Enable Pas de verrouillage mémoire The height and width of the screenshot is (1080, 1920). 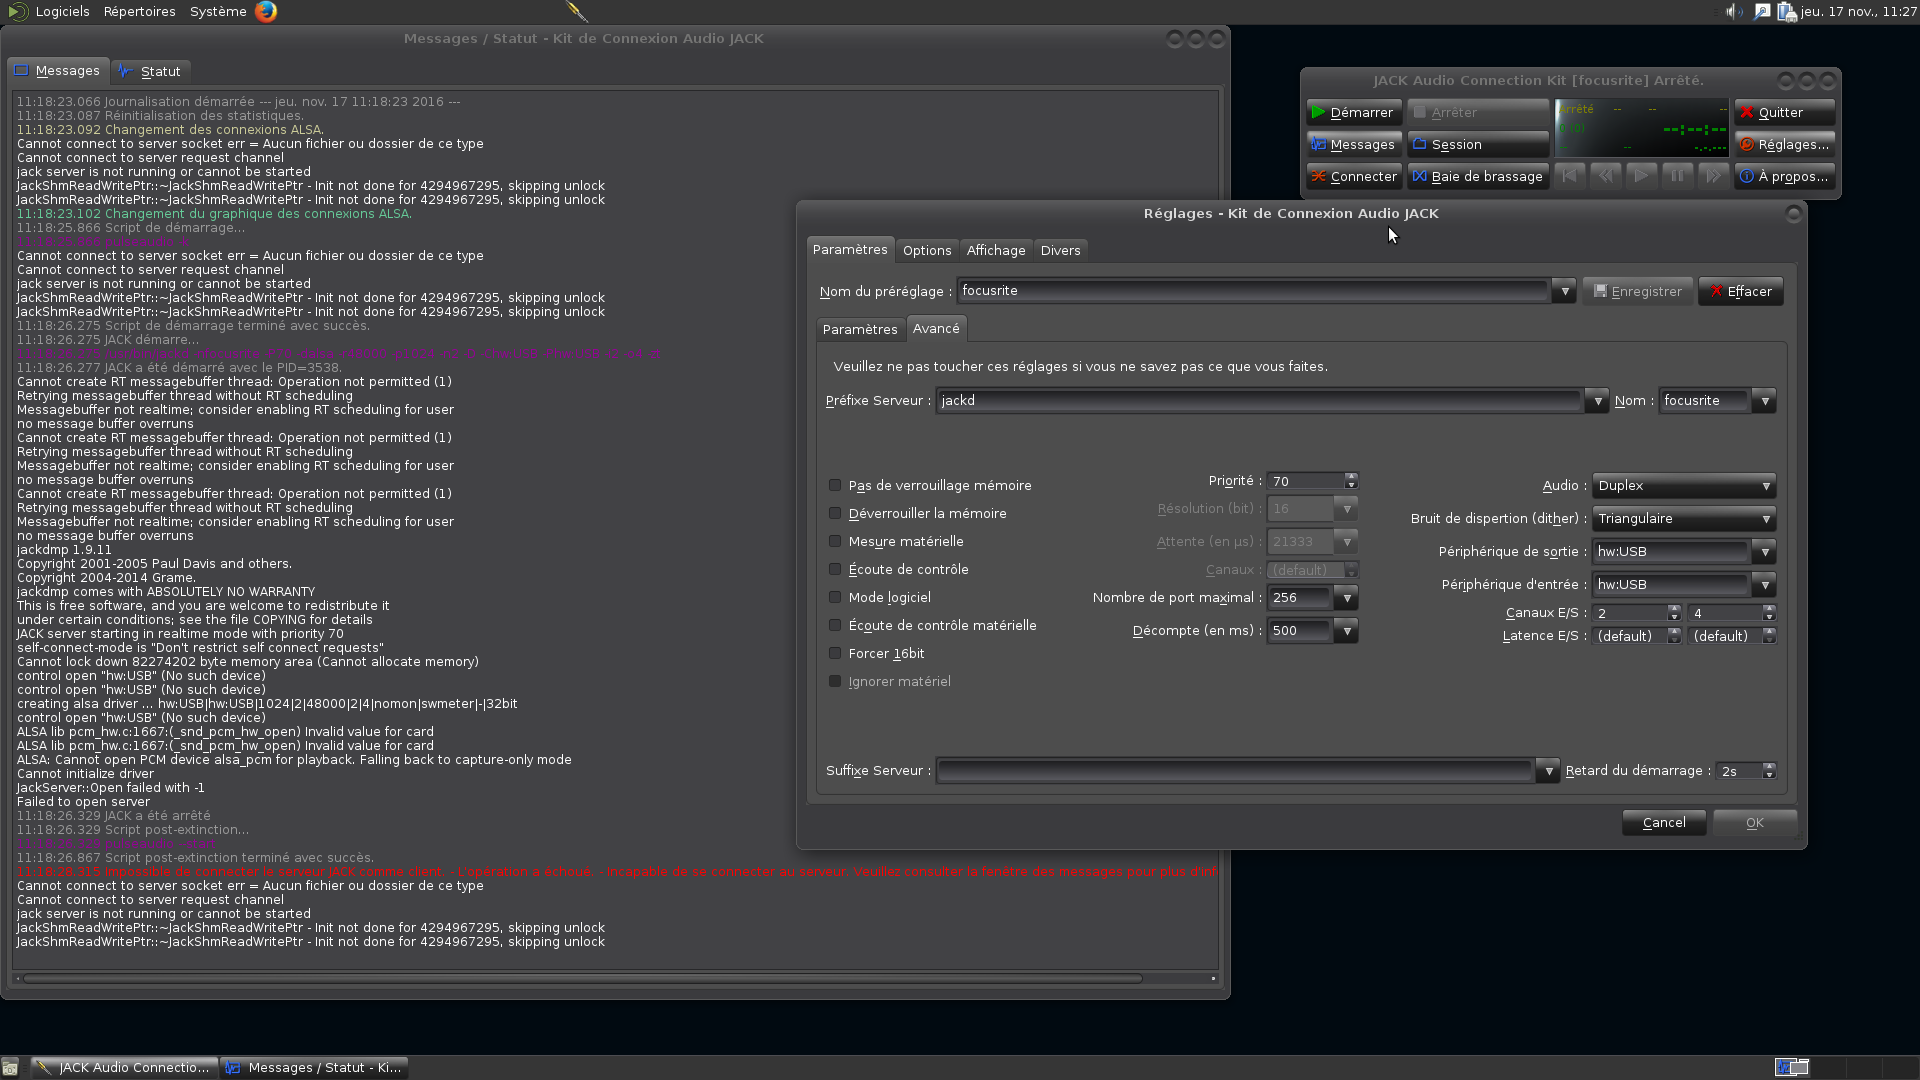pos(835,485)
